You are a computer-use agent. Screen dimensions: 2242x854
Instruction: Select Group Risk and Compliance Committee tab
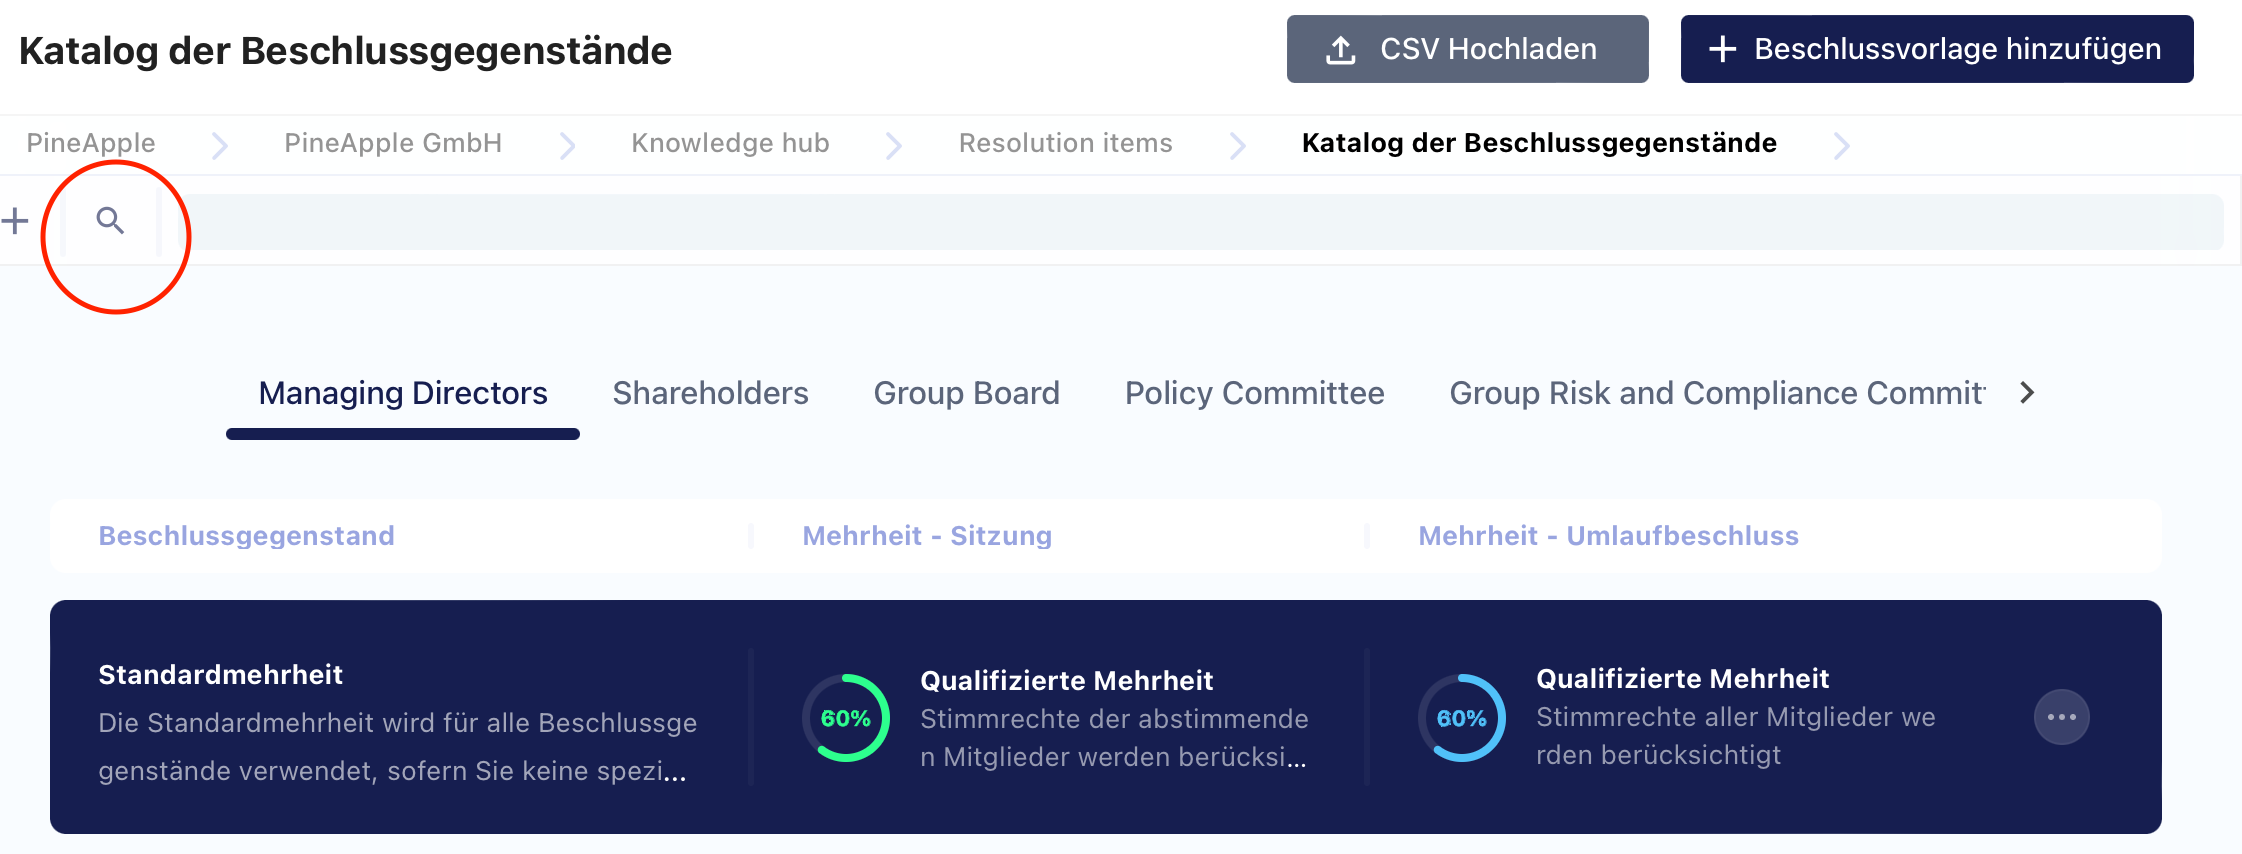pos(1717,393)
